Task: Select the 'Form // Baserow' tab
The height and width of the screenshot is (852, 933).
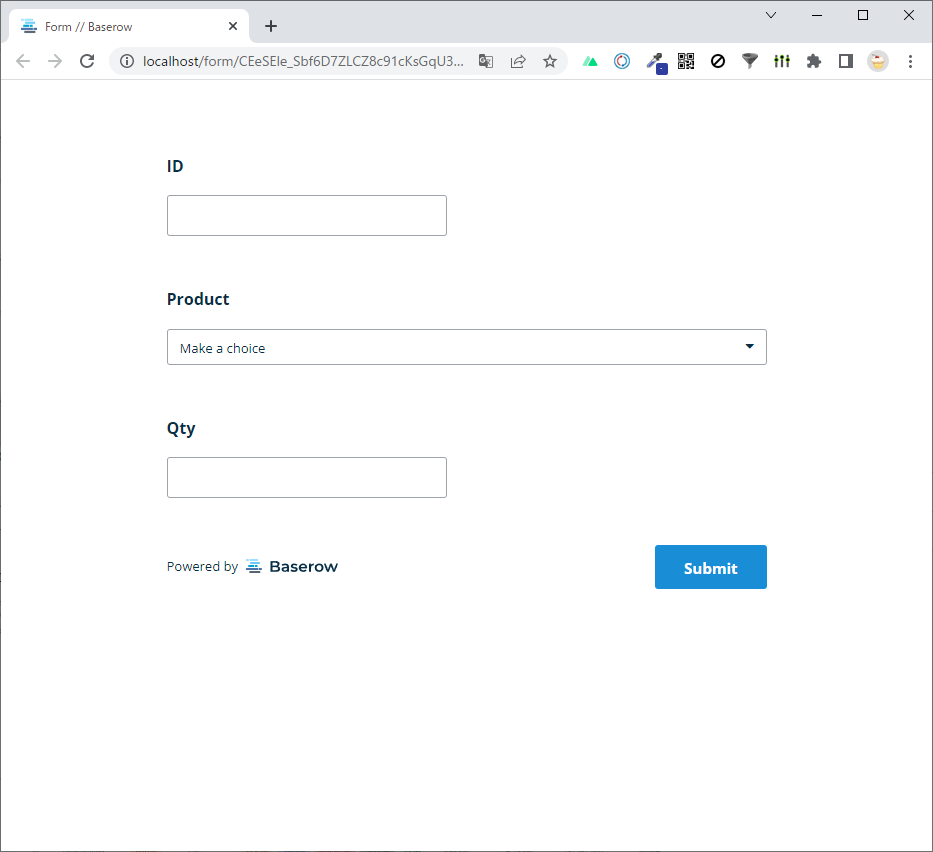Action: [x=129, y=26]
